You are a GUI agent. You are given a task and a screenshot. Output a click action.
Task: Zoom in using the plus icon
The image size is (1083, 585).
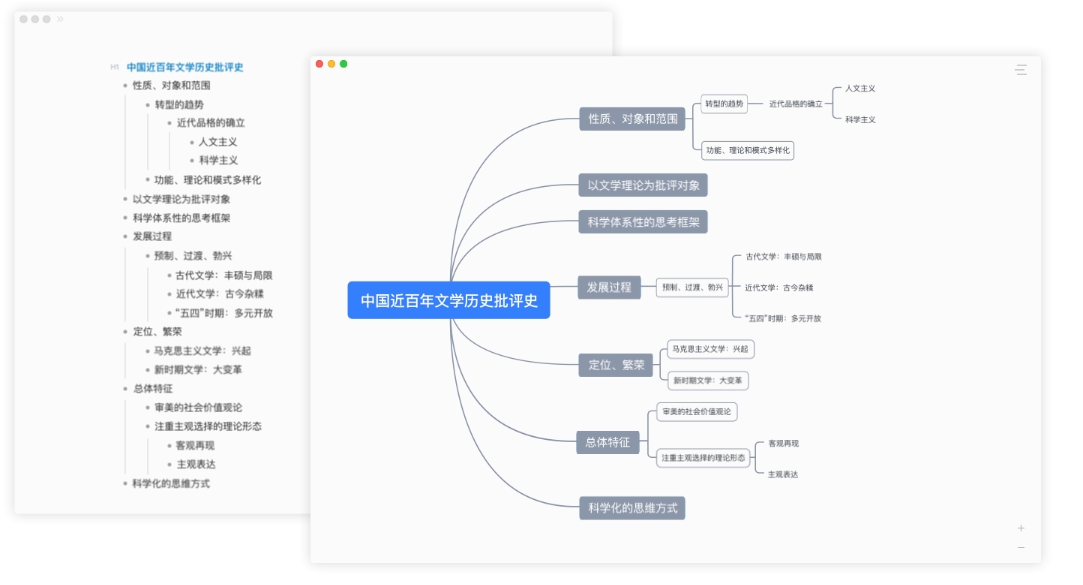[1021, 527]
